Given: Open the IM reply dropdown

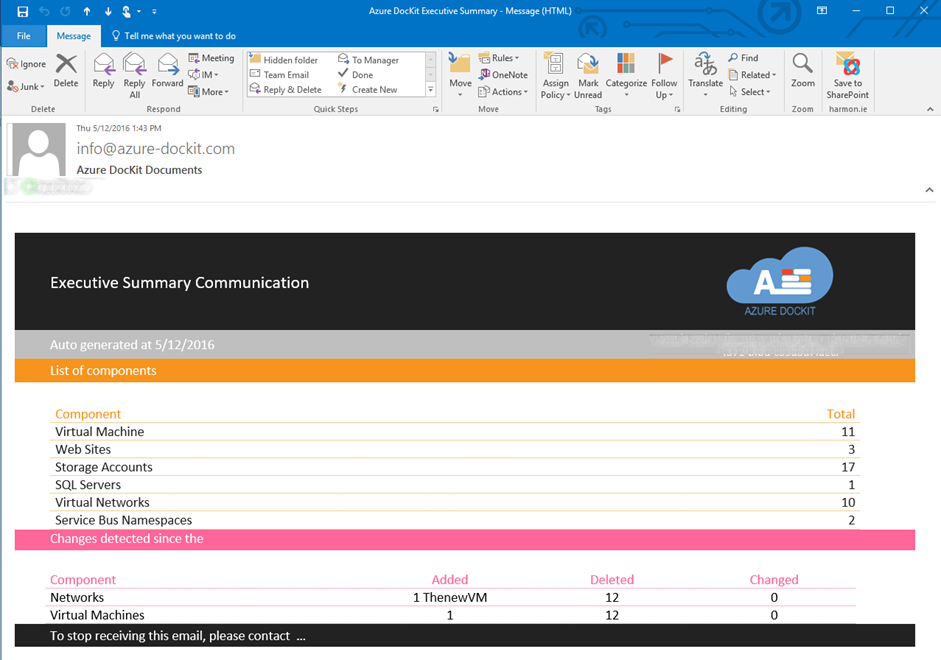Looking at the screenshot, I should tap(203, 74).
